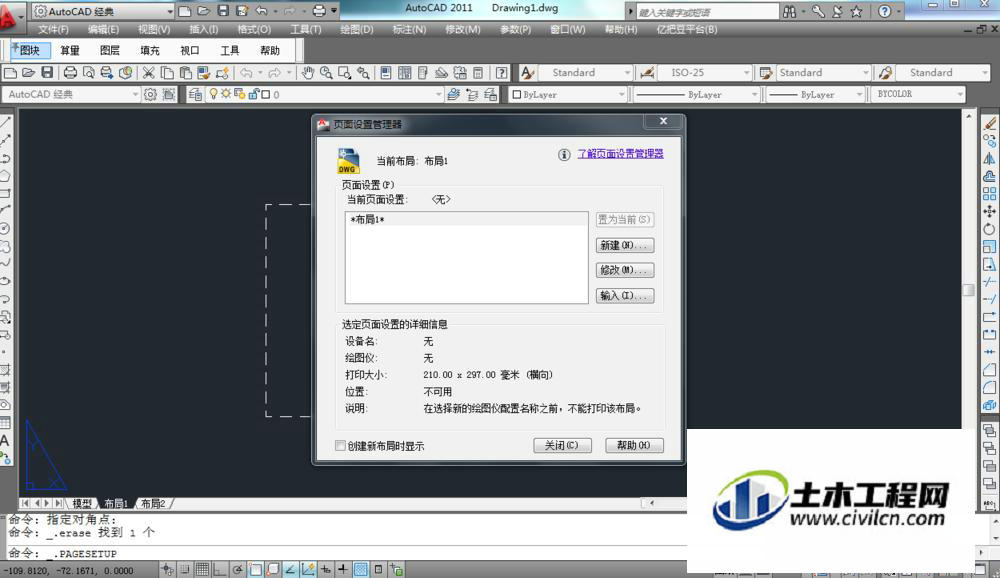1000x578 pixels.
Task: Click the Zoom Window icon
Action: 345,73
